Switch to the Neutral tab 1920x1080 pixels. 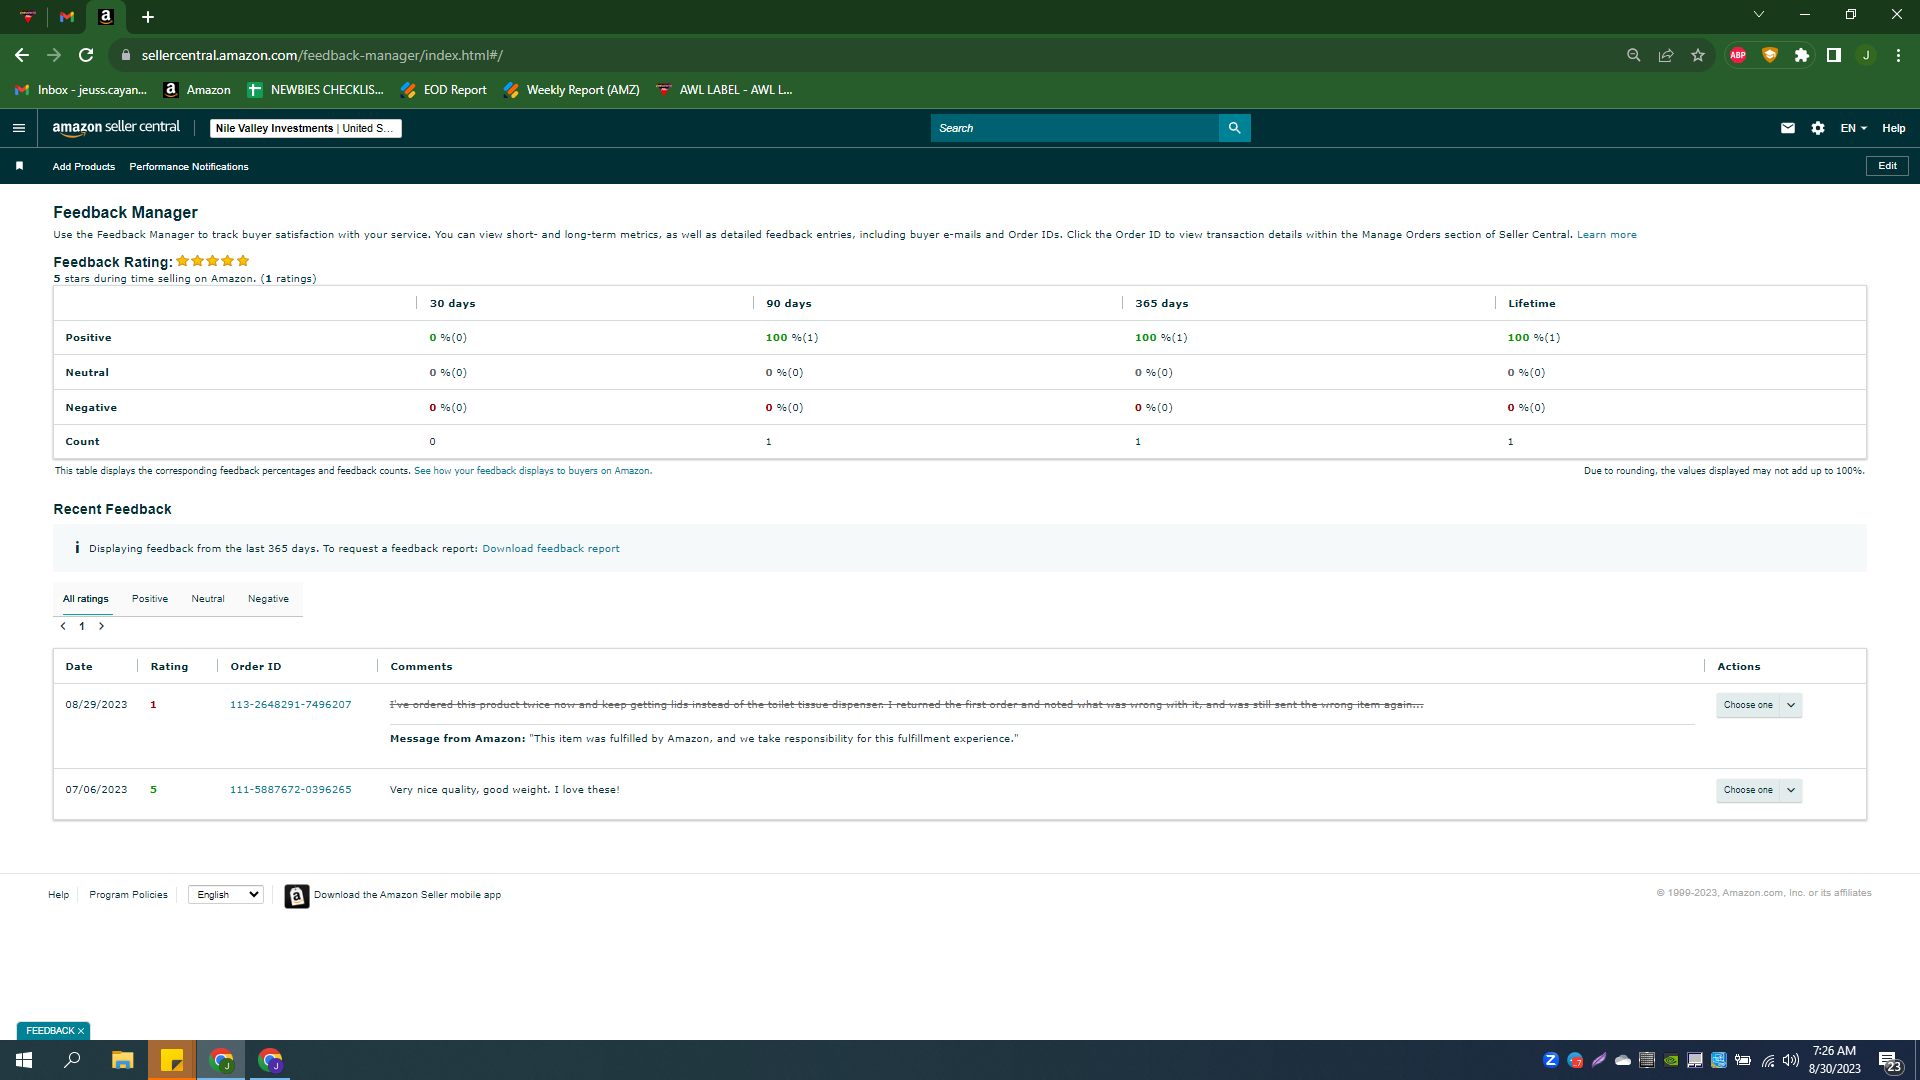[x=208, y=599]
